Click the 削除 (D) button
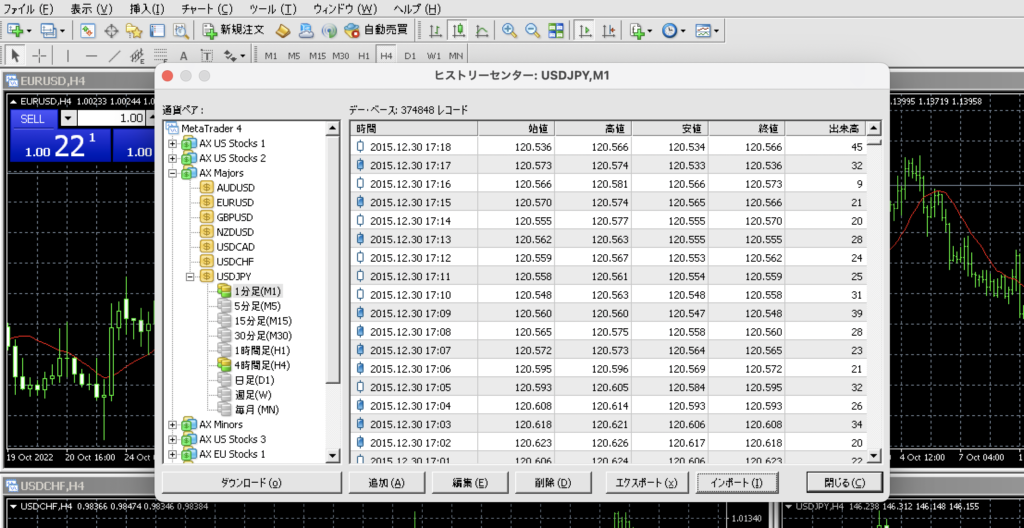 pyautogui.click(x=552, y=483)
